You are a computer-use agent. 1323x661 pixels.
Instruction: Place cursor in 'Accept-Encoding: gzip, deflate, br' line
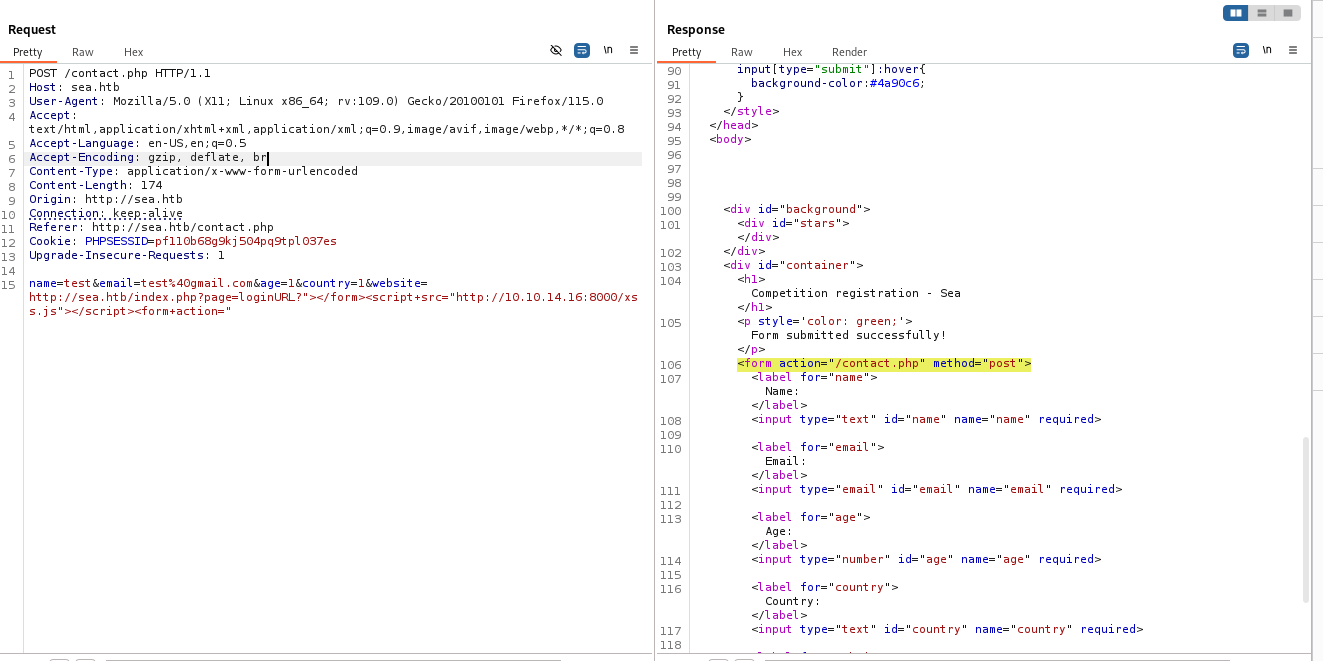point(148,157)
